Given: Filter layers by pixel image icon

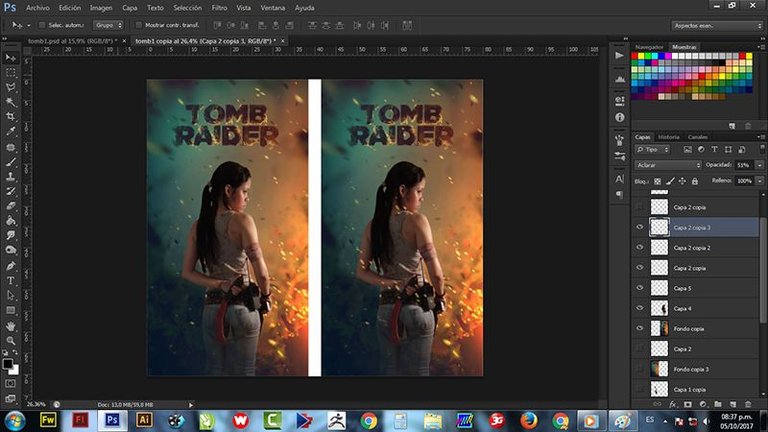Looking at the screenshot, I should click(x=688, y=149).
